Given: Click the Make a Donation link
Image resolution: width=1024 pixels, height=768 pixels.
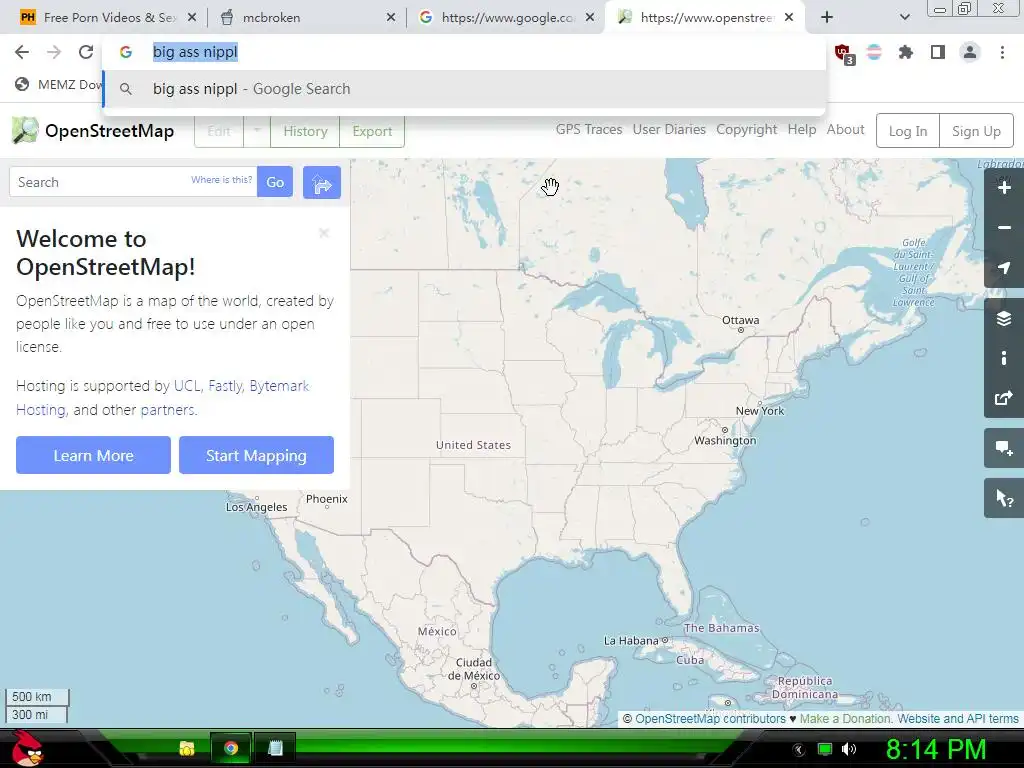Looking at the screenshot, I should pyautogui.click(x=846, y=718).
